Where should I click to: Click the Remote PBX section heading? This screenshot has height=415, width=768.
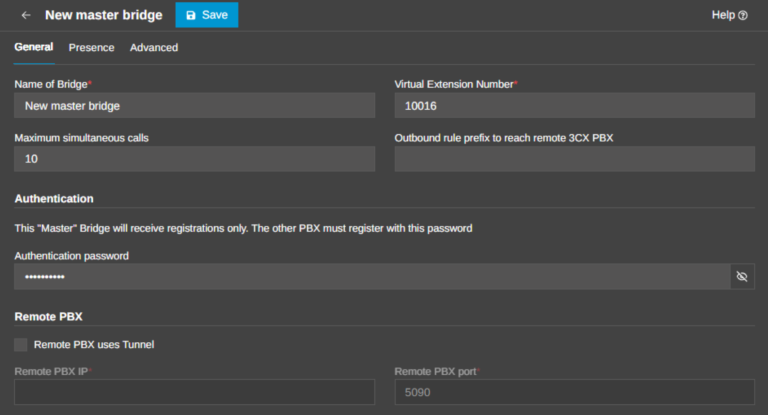pos(48,317)
